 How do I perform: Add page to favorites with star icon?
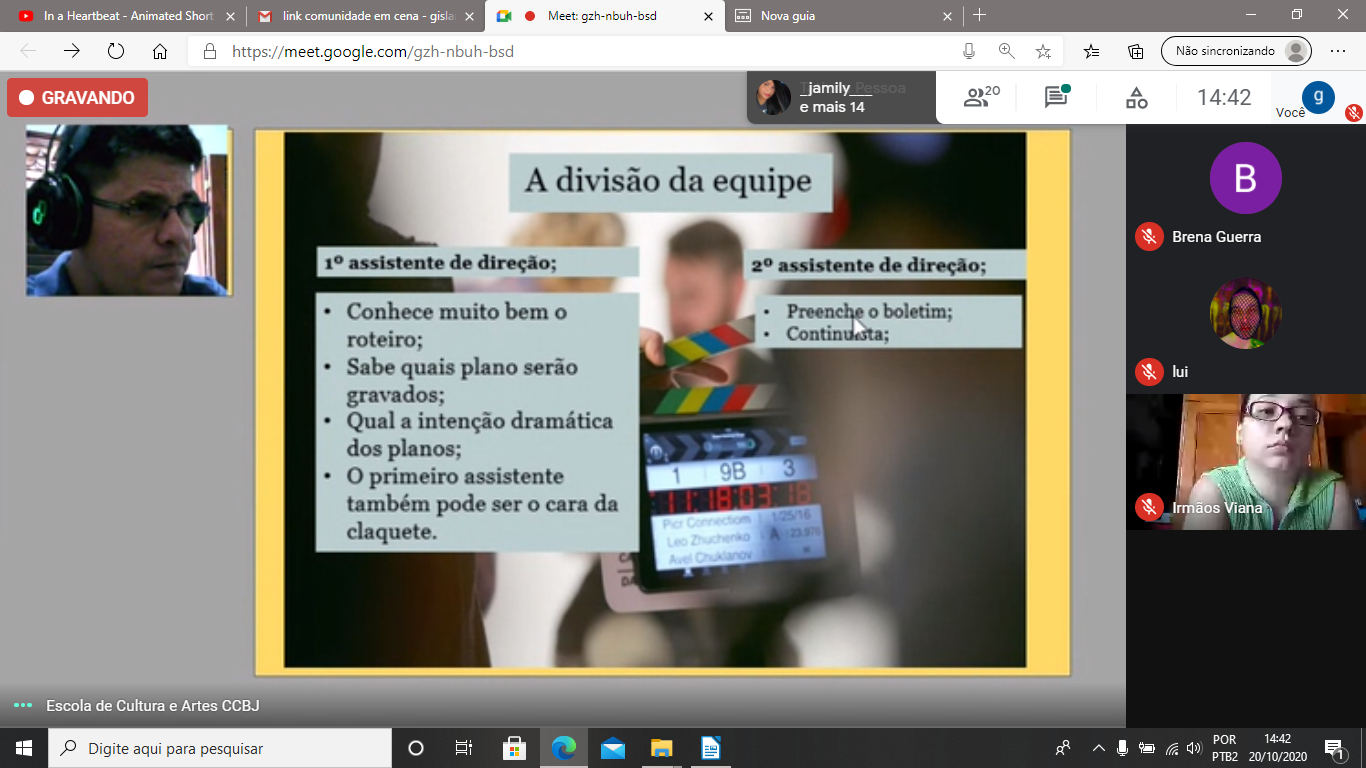pyautogui.click(x=1043, y=51)
